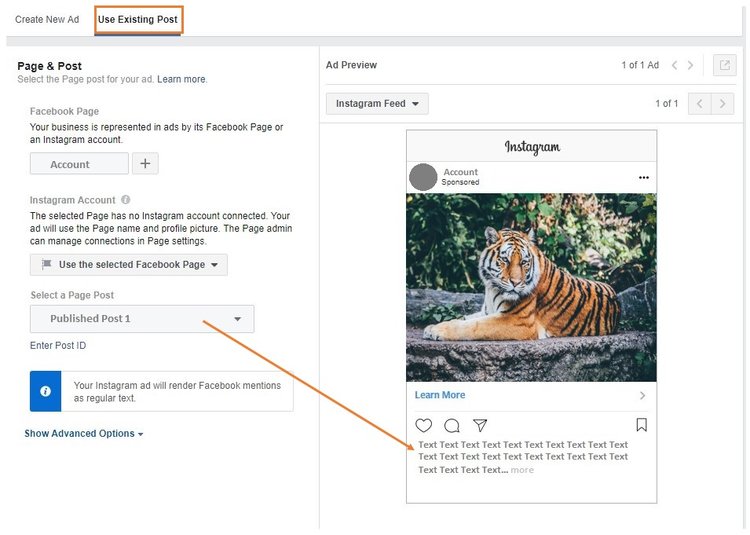Click the bookmark save icon

pos(641,425)
